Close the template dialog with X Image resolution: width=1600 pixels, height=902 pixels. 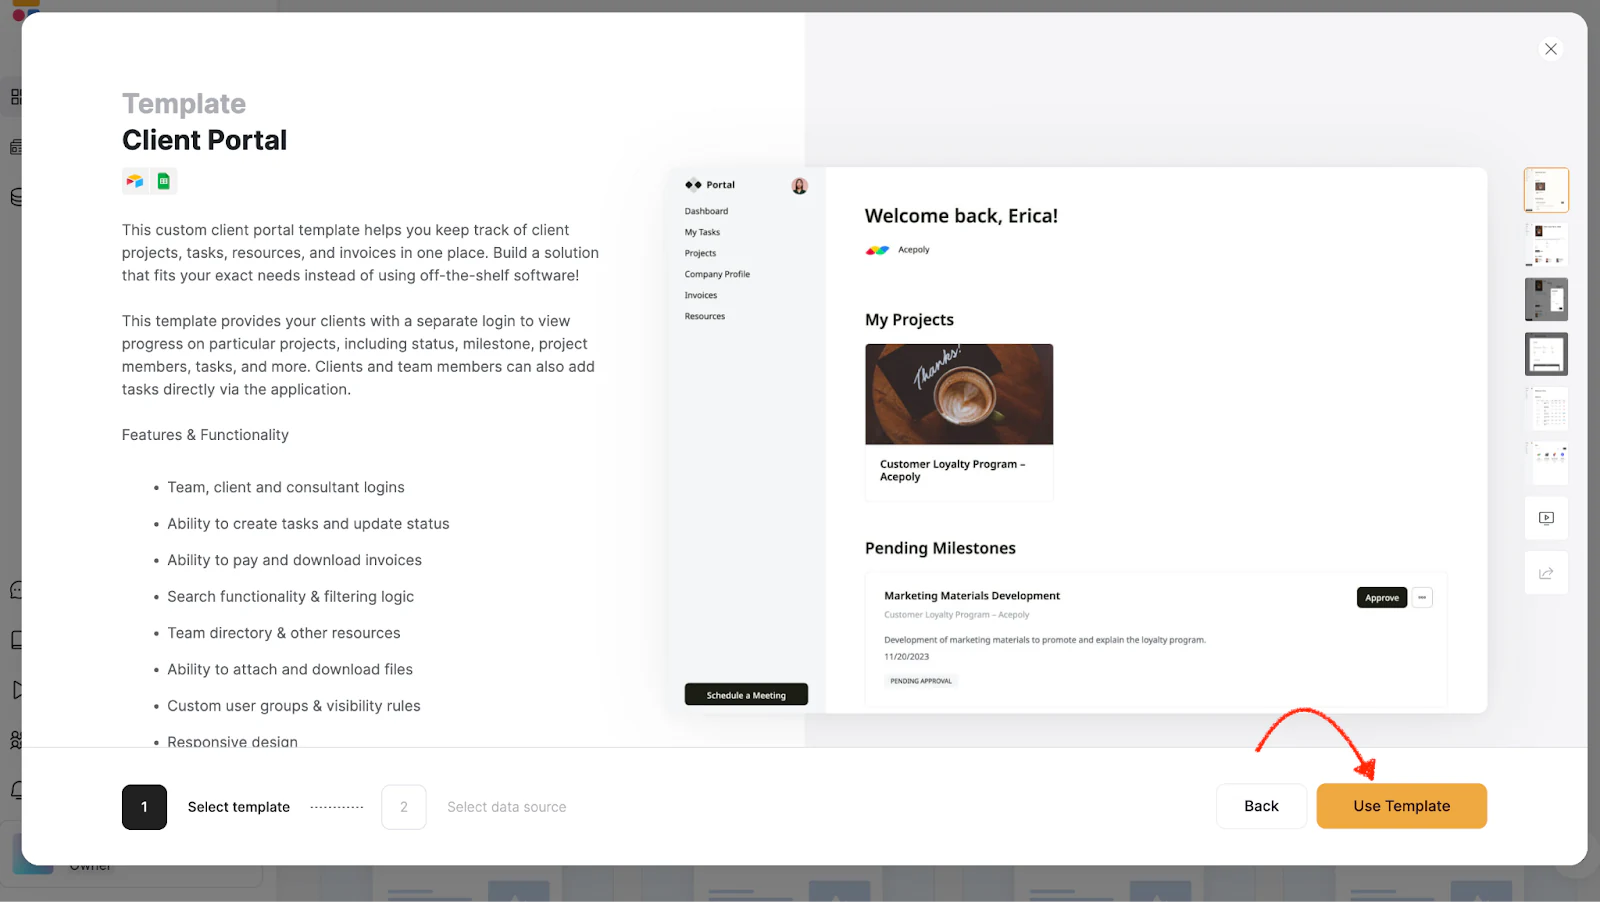click(1551, 49)
